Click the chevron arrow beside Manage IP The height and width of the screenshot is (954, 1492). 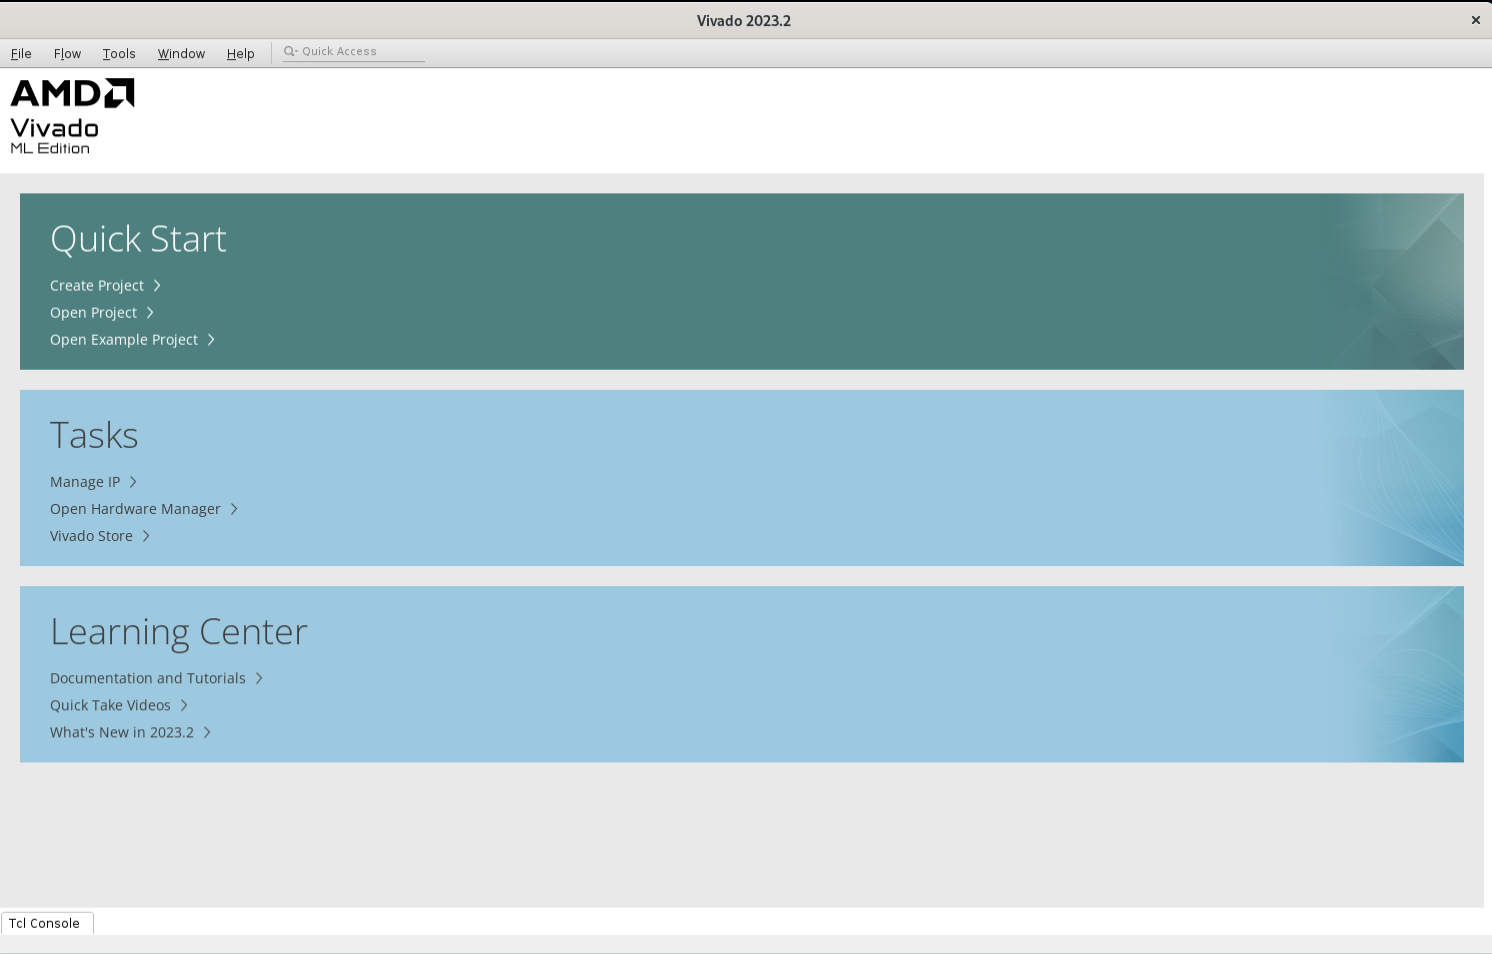point(133,482)
